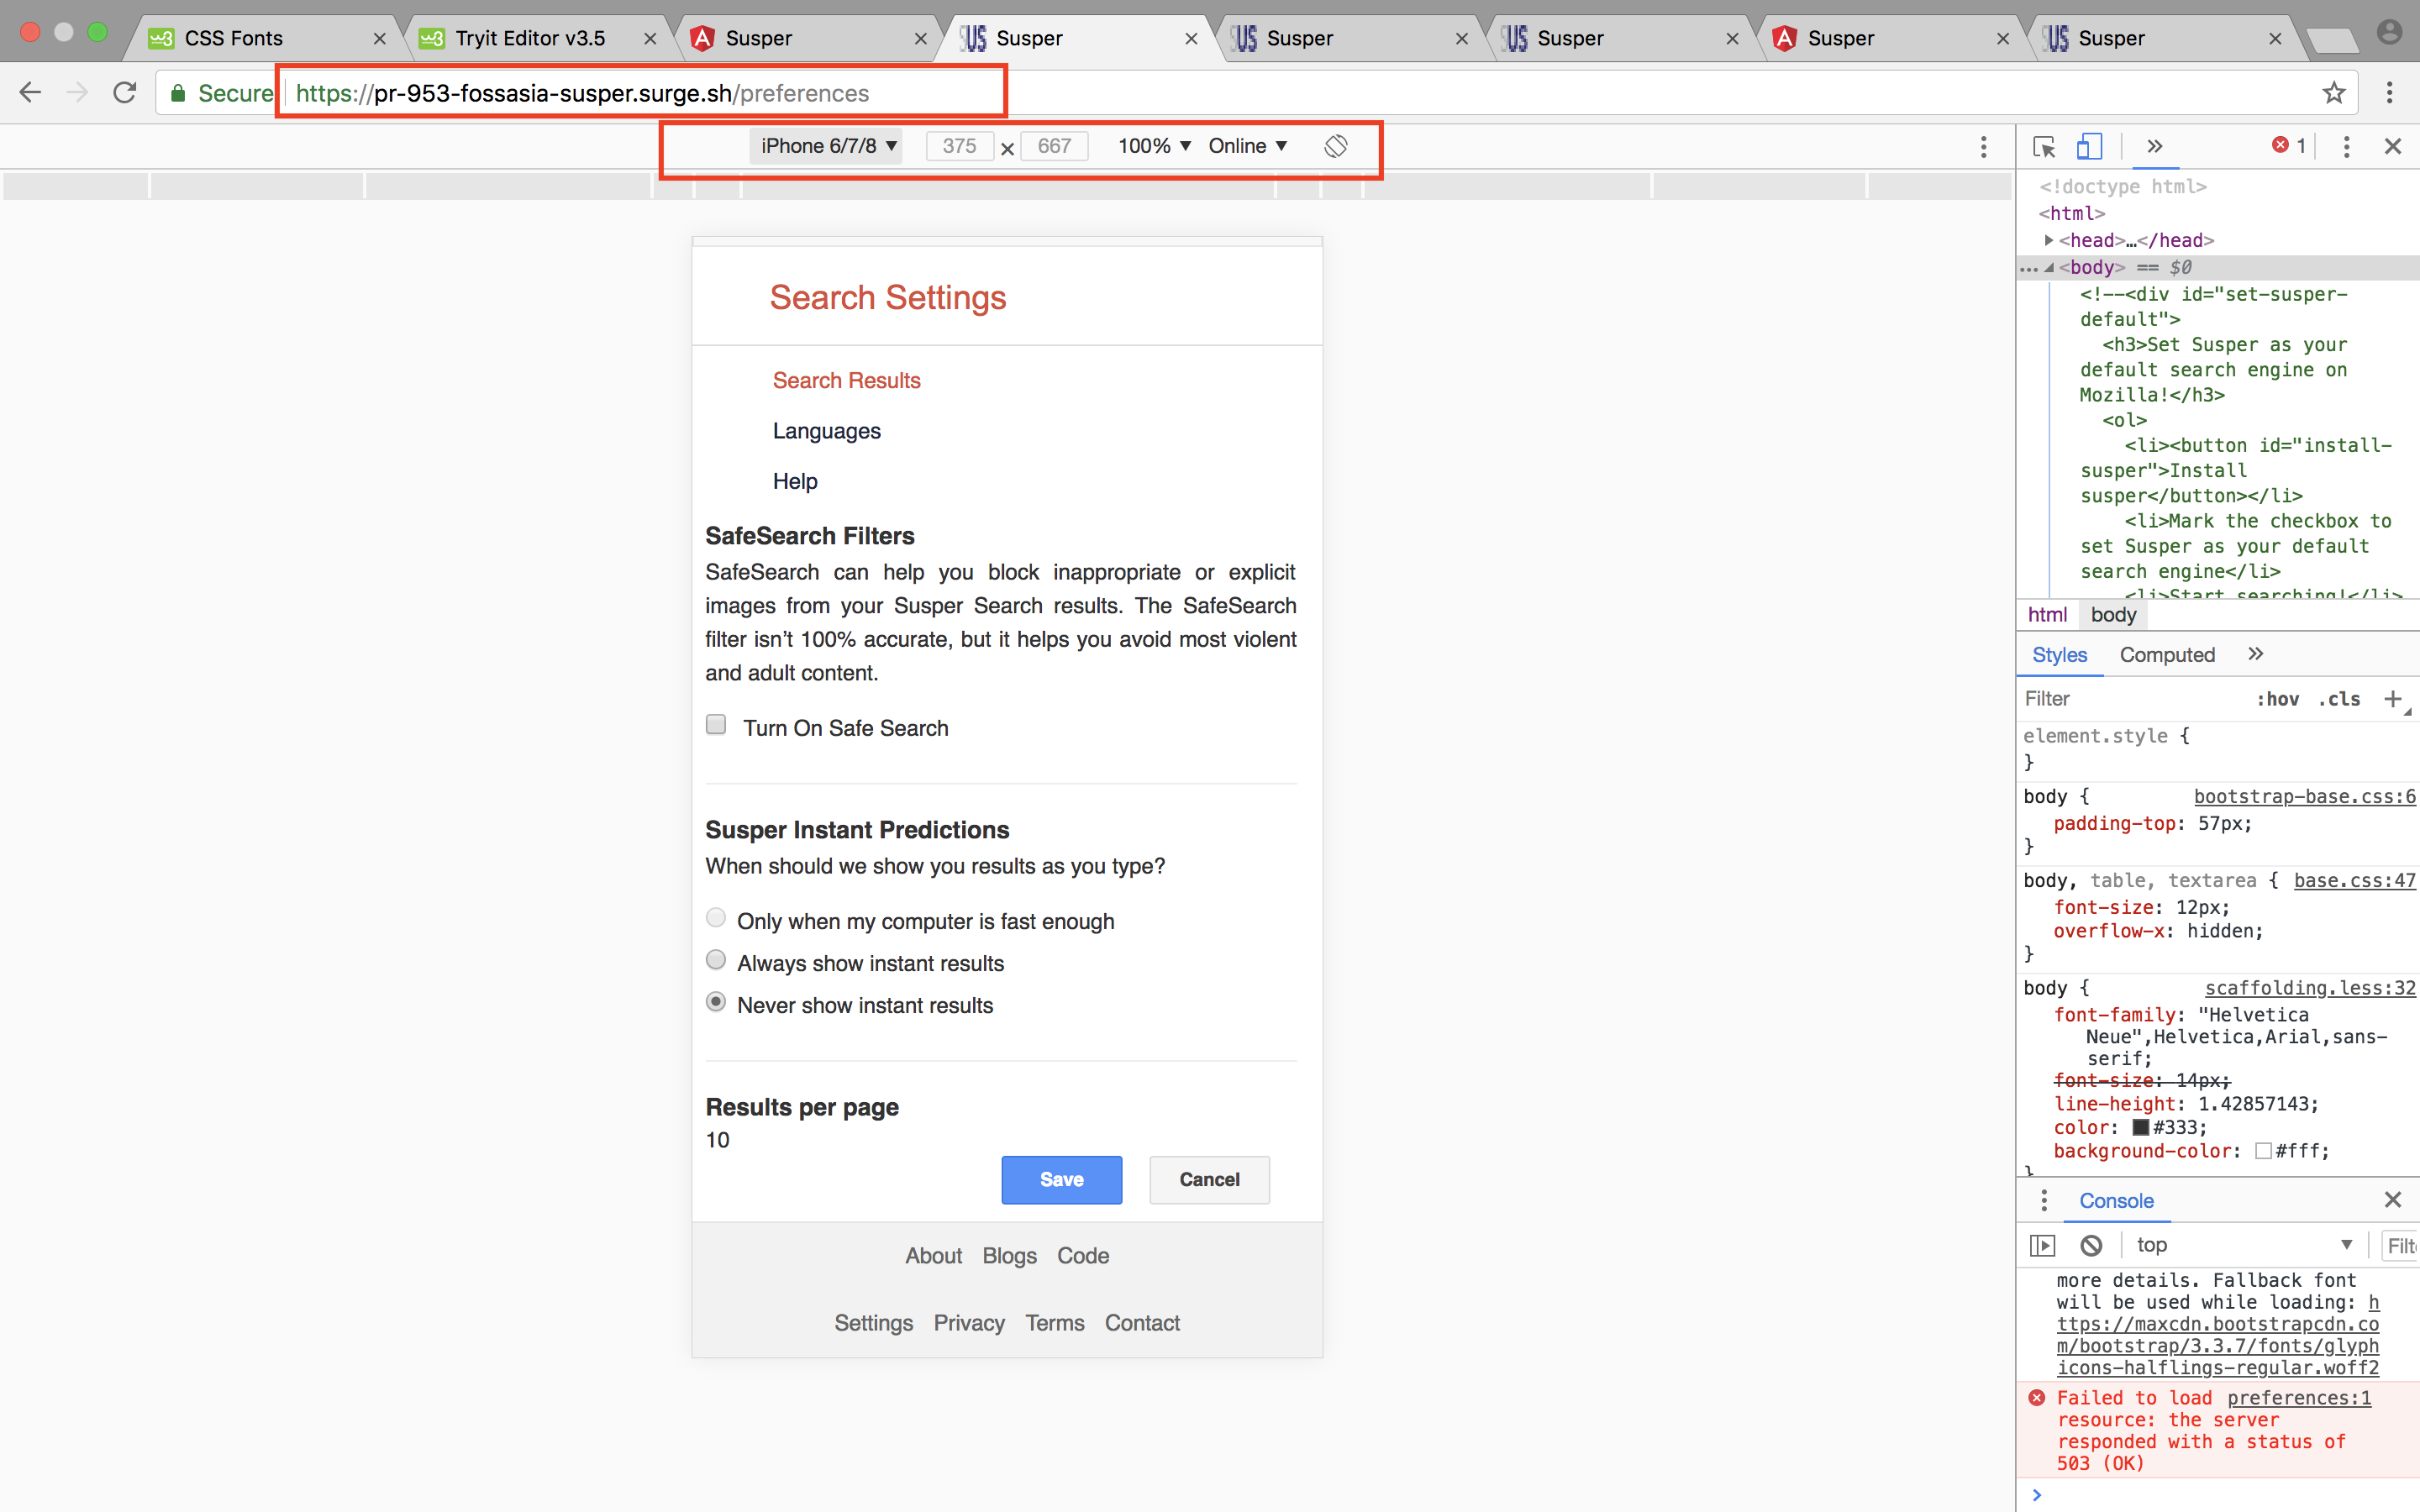Close the Tryit Editor tab
This screenshot has width=2420, height=1512.
[650, 38]
